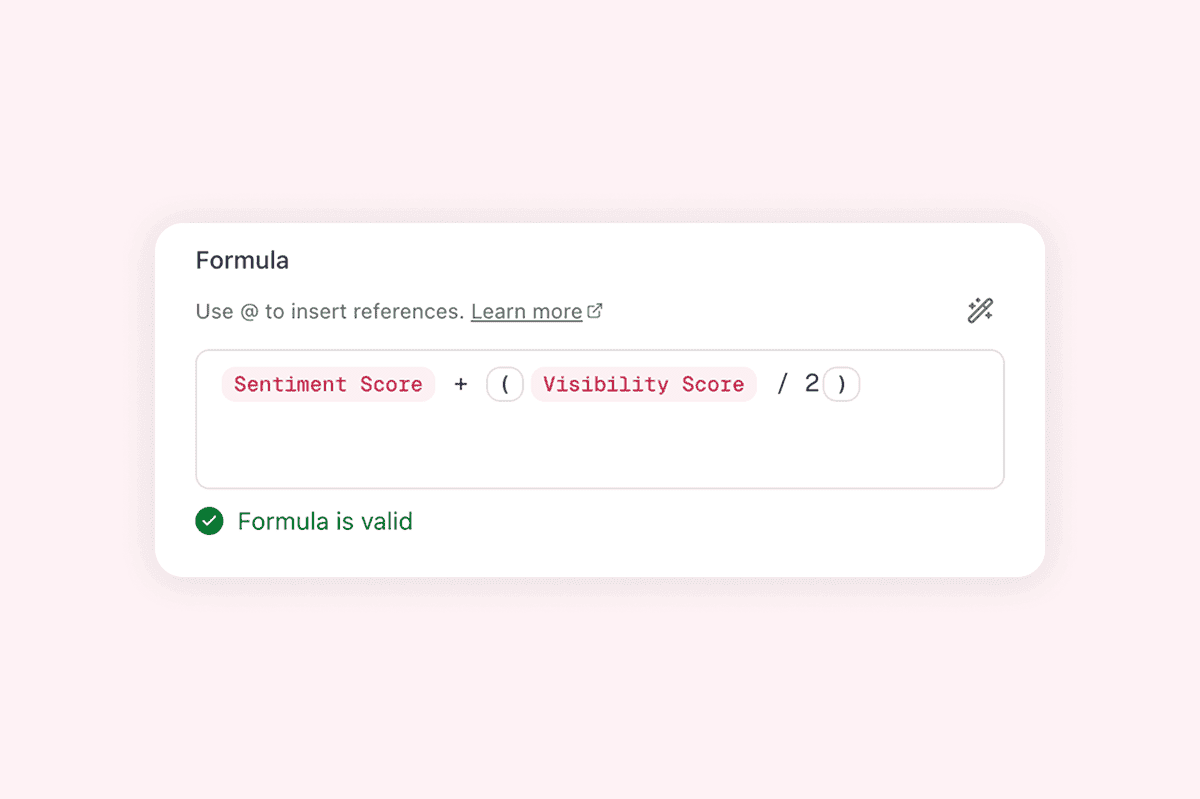Click the green checkmark validity icon
The width and height of the screenshot is (1200, 799).
click(x=209, y=521)
